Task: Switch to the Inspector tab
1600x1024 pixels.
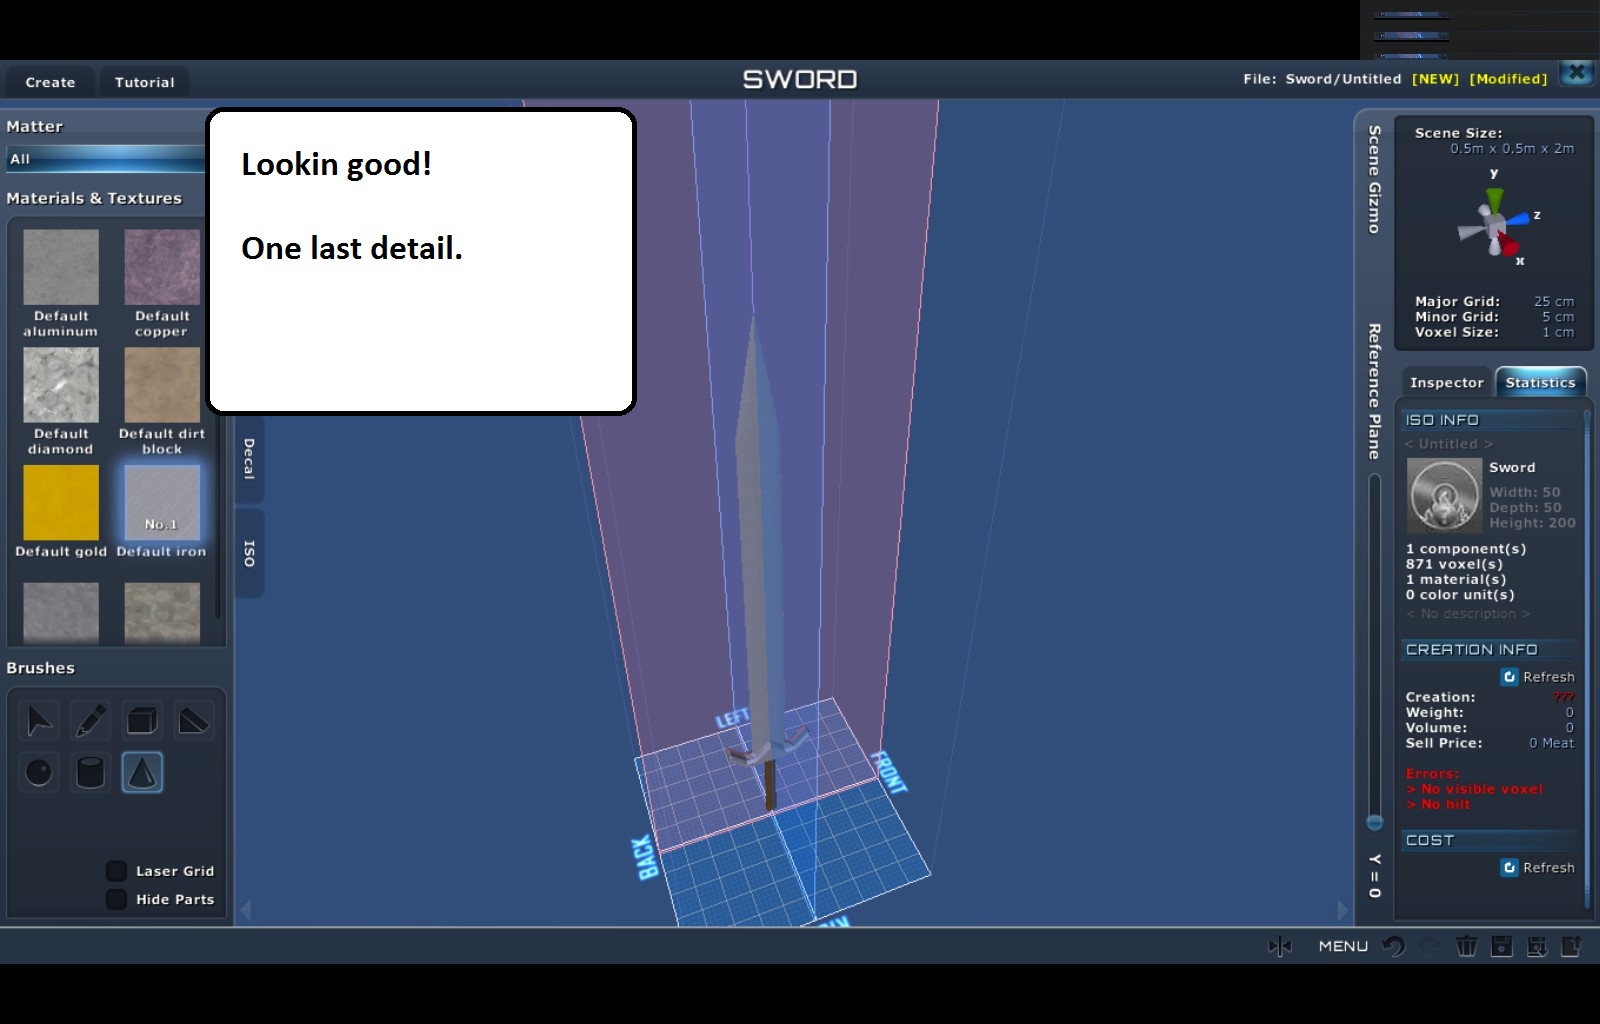Action: [1446, 382]
